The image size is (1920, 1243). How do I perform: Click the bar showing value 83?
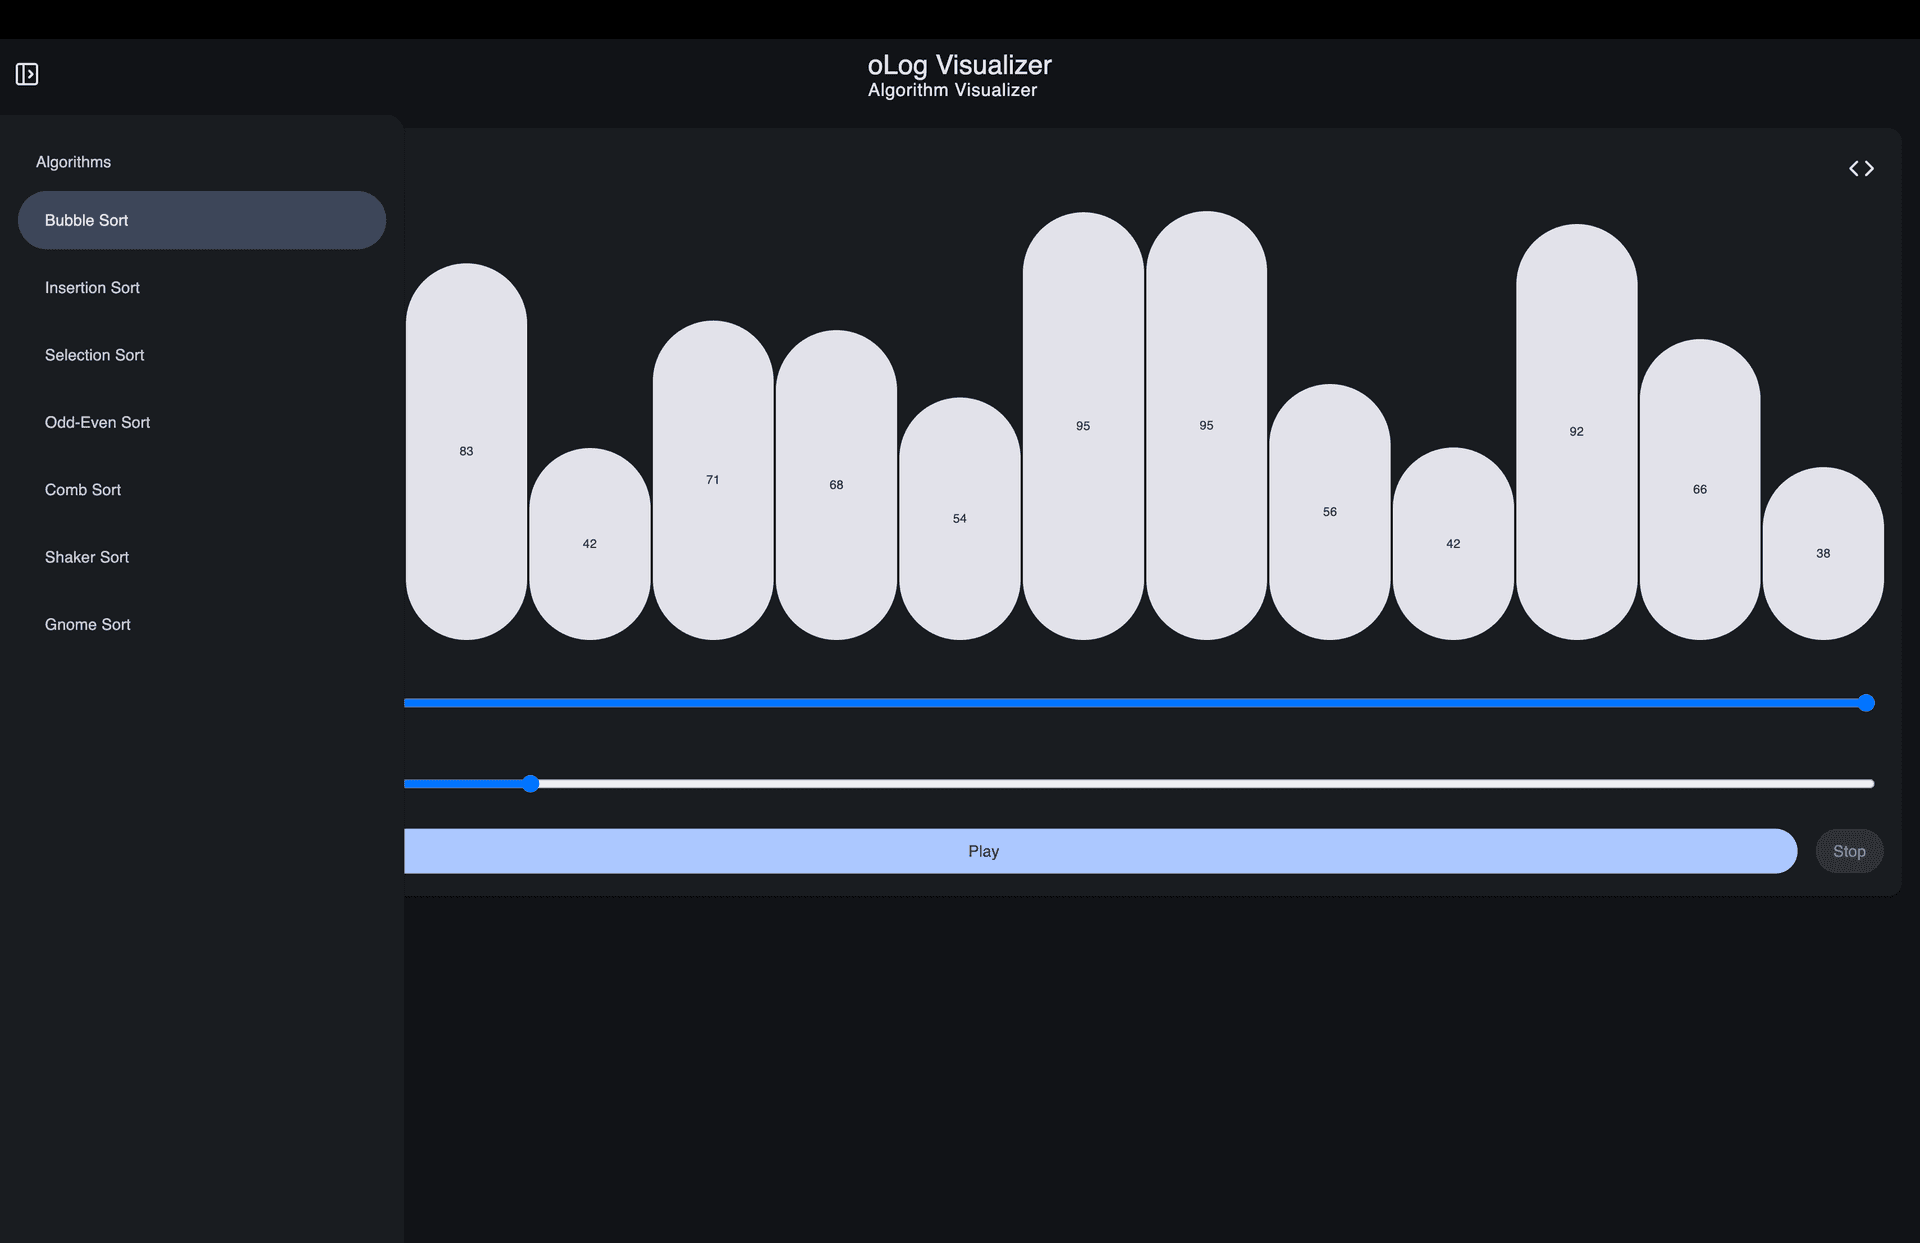point(466,451)
